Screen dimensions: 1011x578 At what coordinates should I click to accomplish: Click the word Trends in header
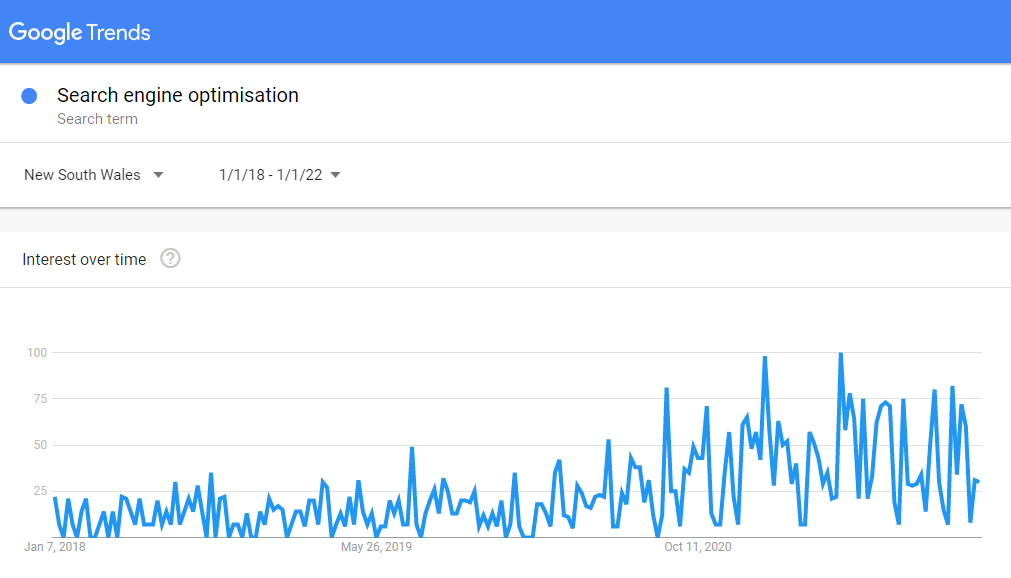click(119, 32)
